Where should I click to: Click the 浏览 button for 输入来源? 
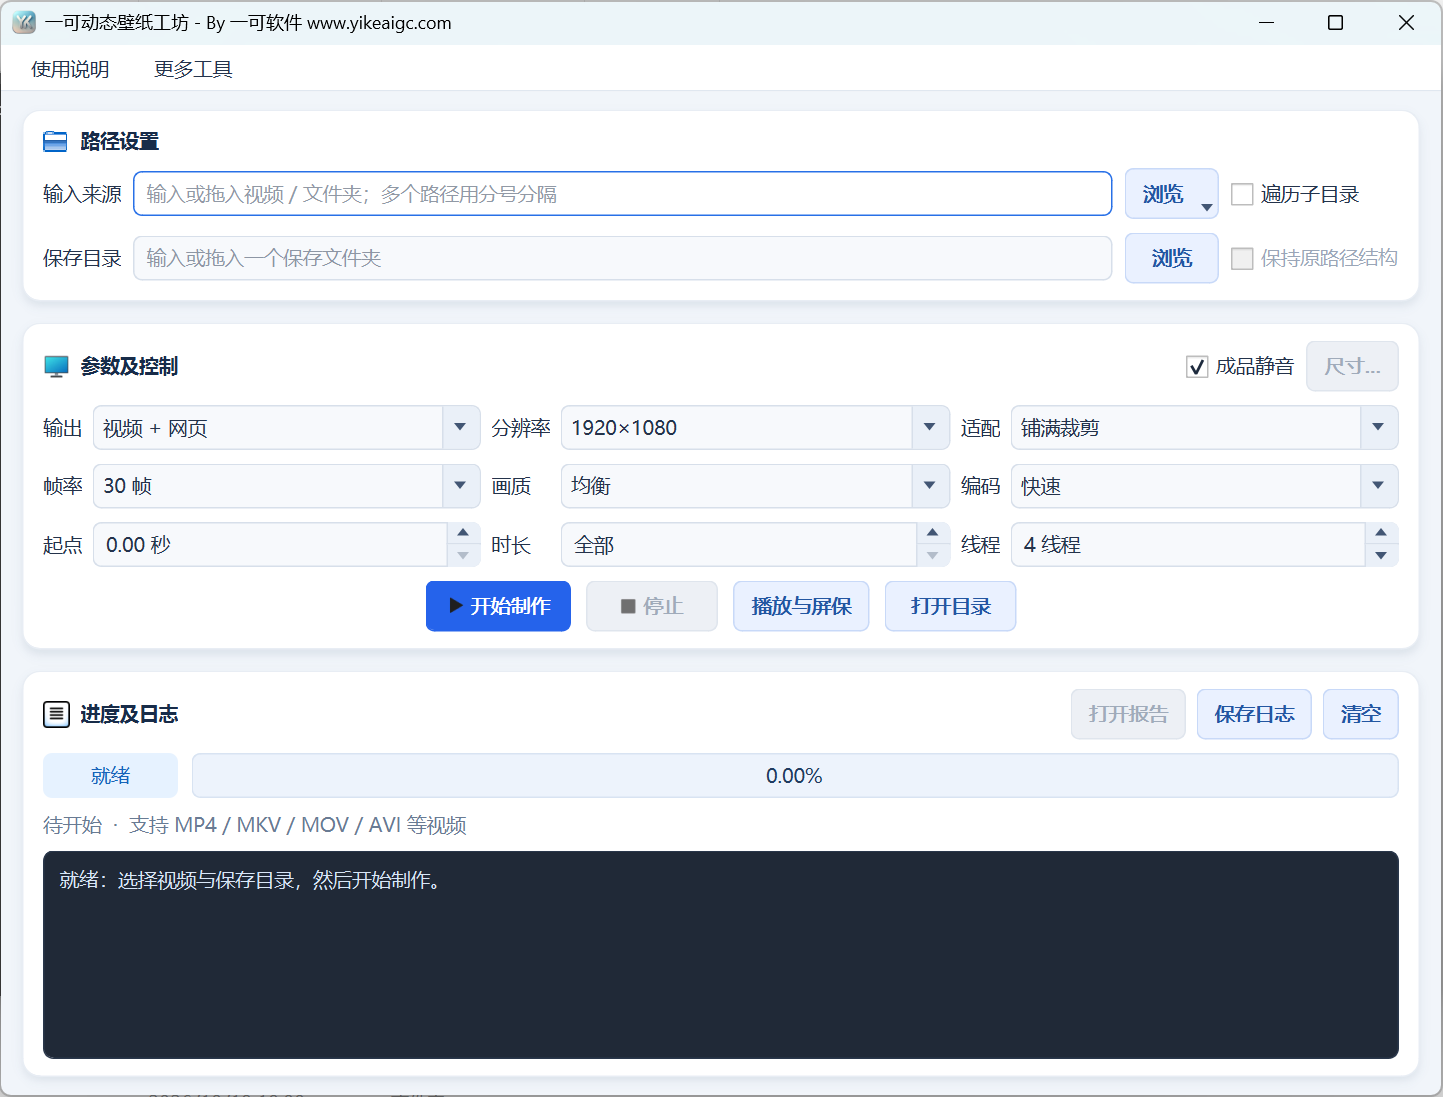coord(1171,194)
